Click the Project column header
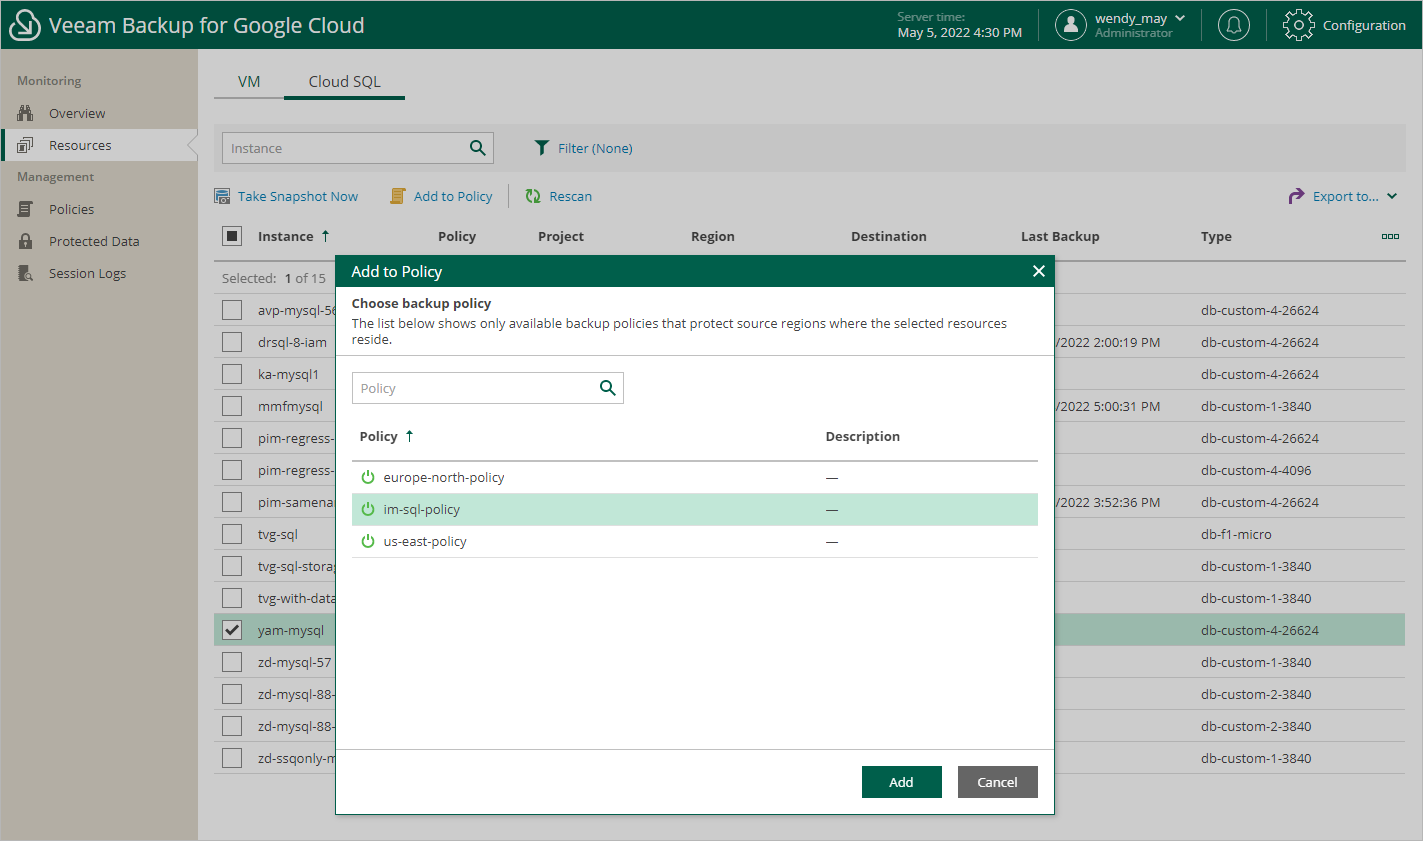This screenshot has width=1423, height=841. 561,236
